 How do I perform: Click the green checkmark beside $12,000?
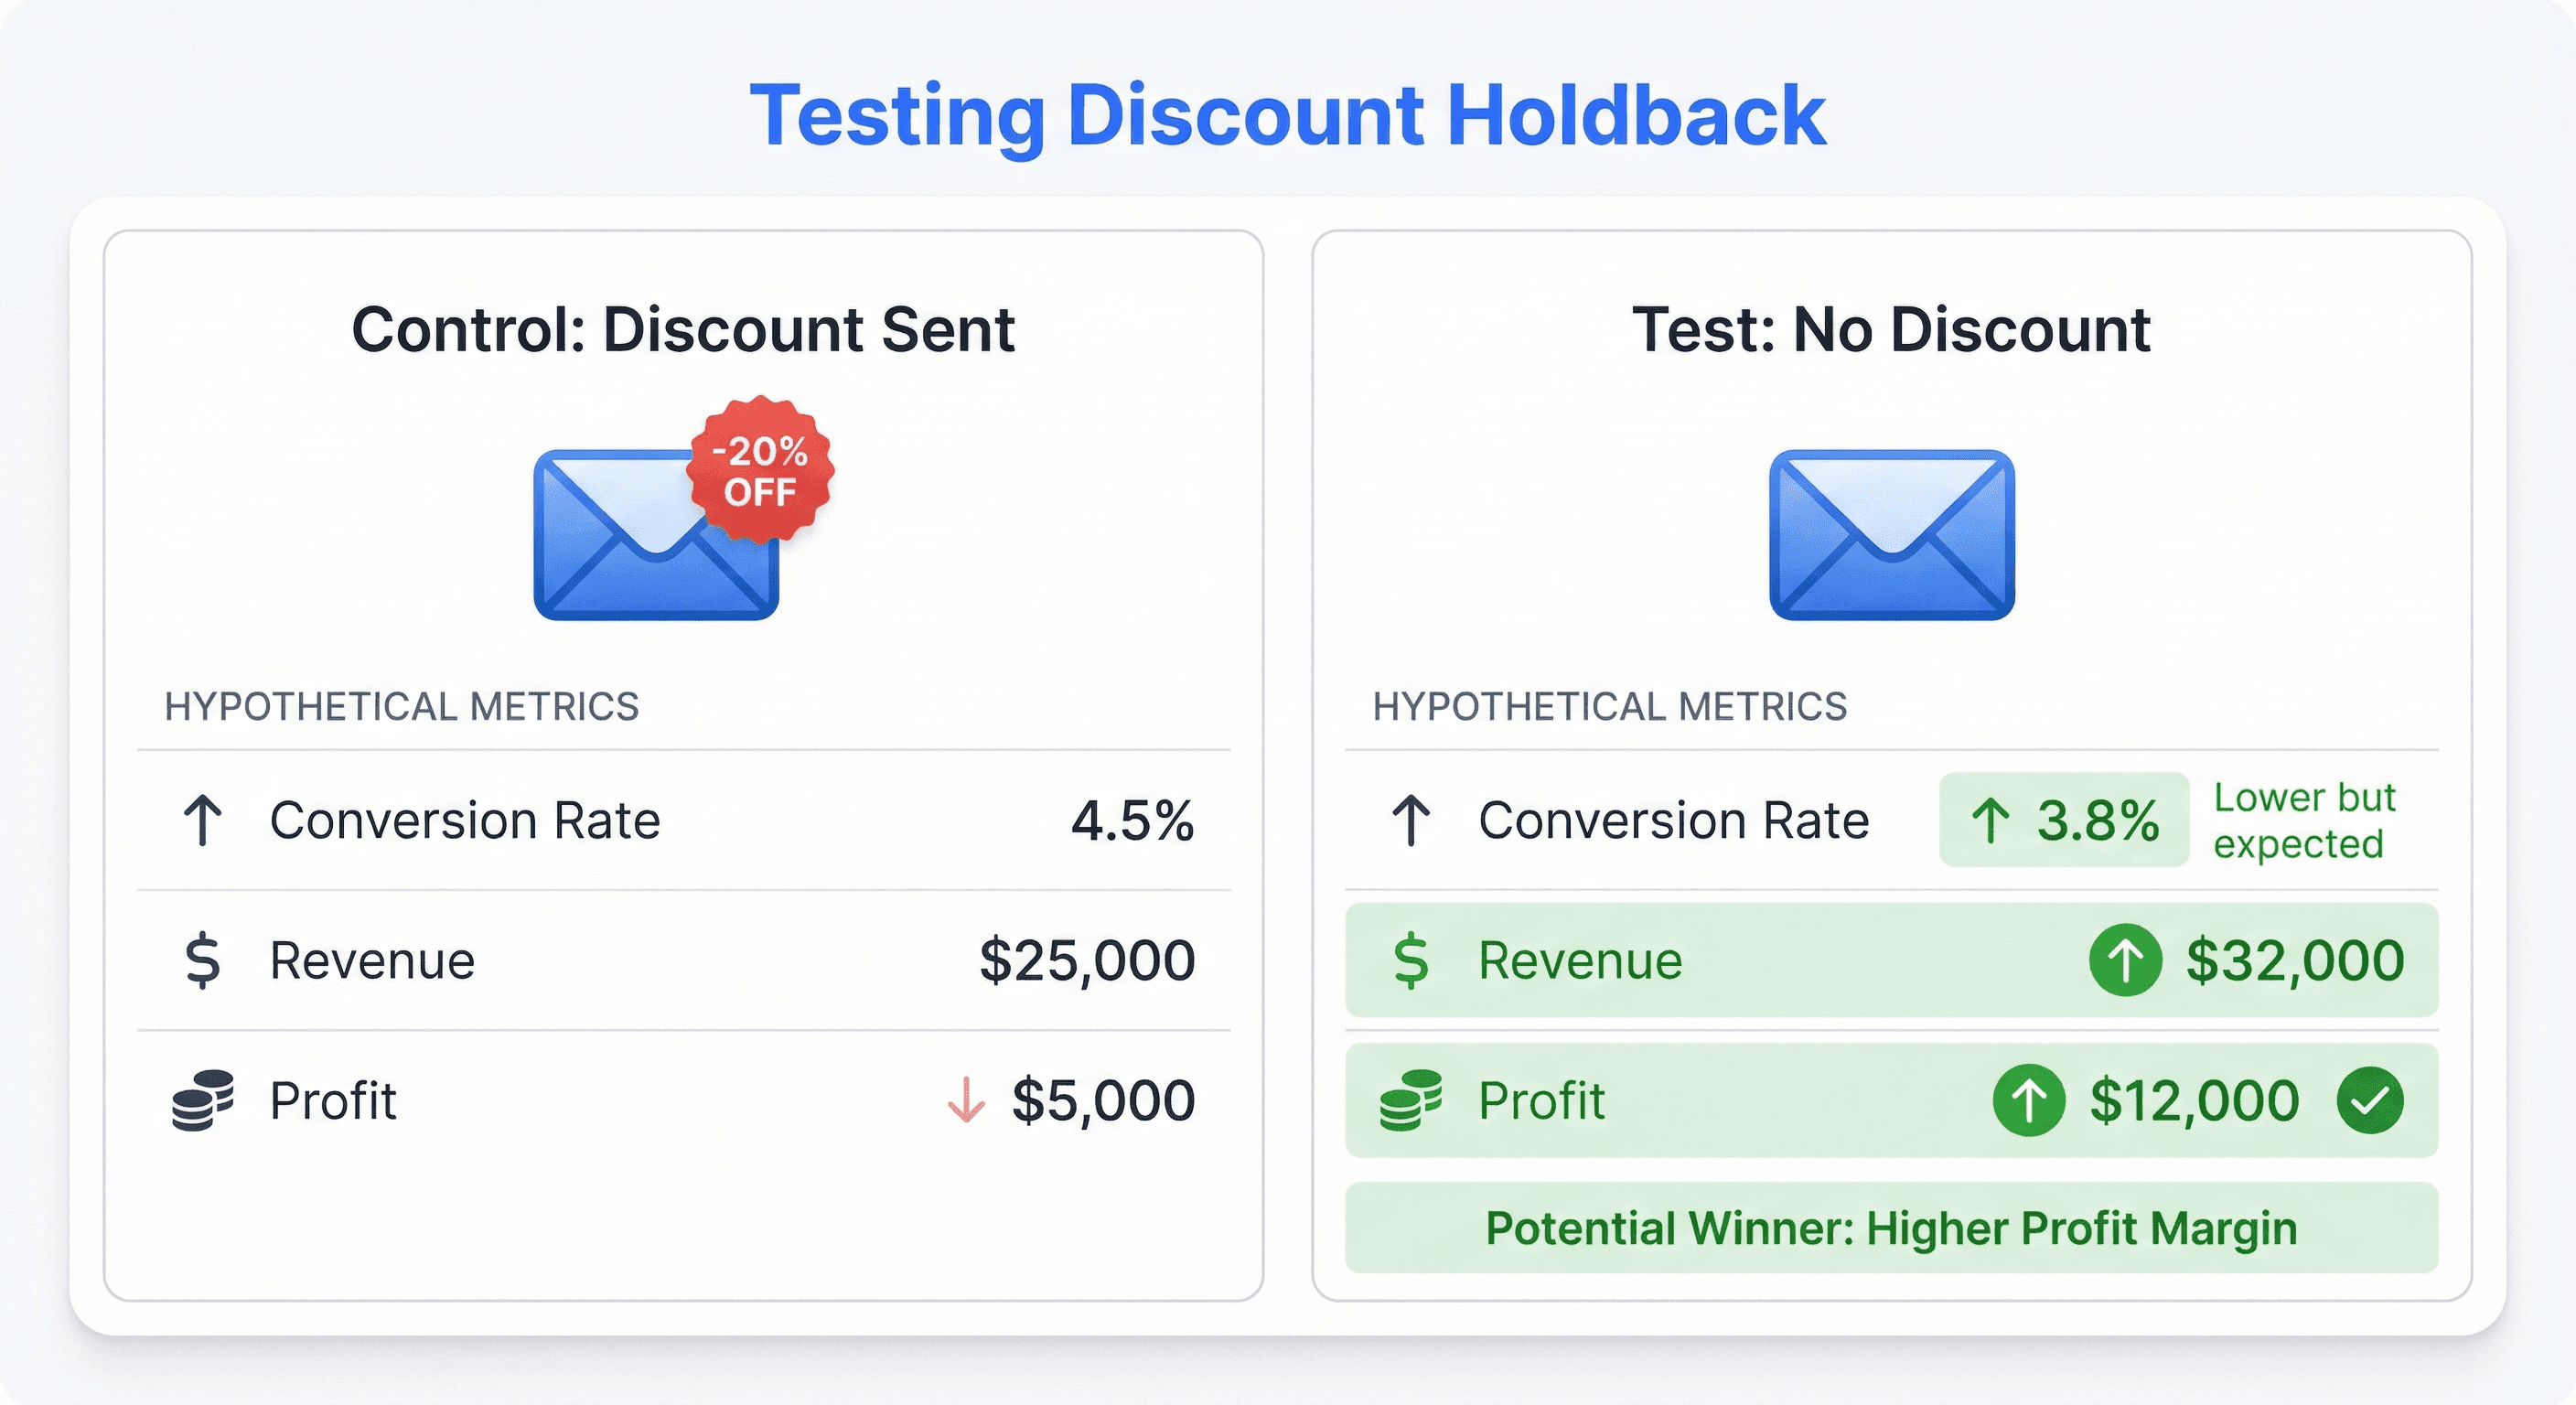(2370, 1100)
